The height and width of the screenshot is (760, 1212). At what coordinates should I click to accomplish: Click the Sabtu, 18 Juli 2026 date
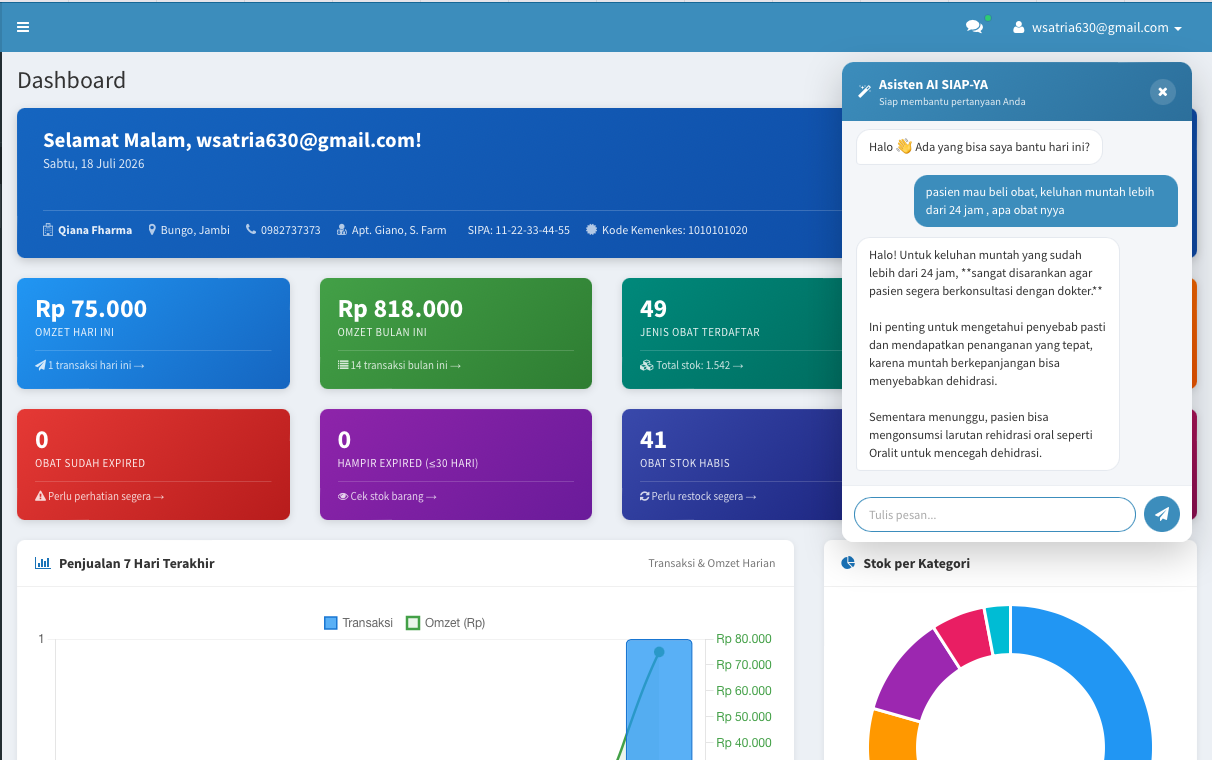point(94,163)
